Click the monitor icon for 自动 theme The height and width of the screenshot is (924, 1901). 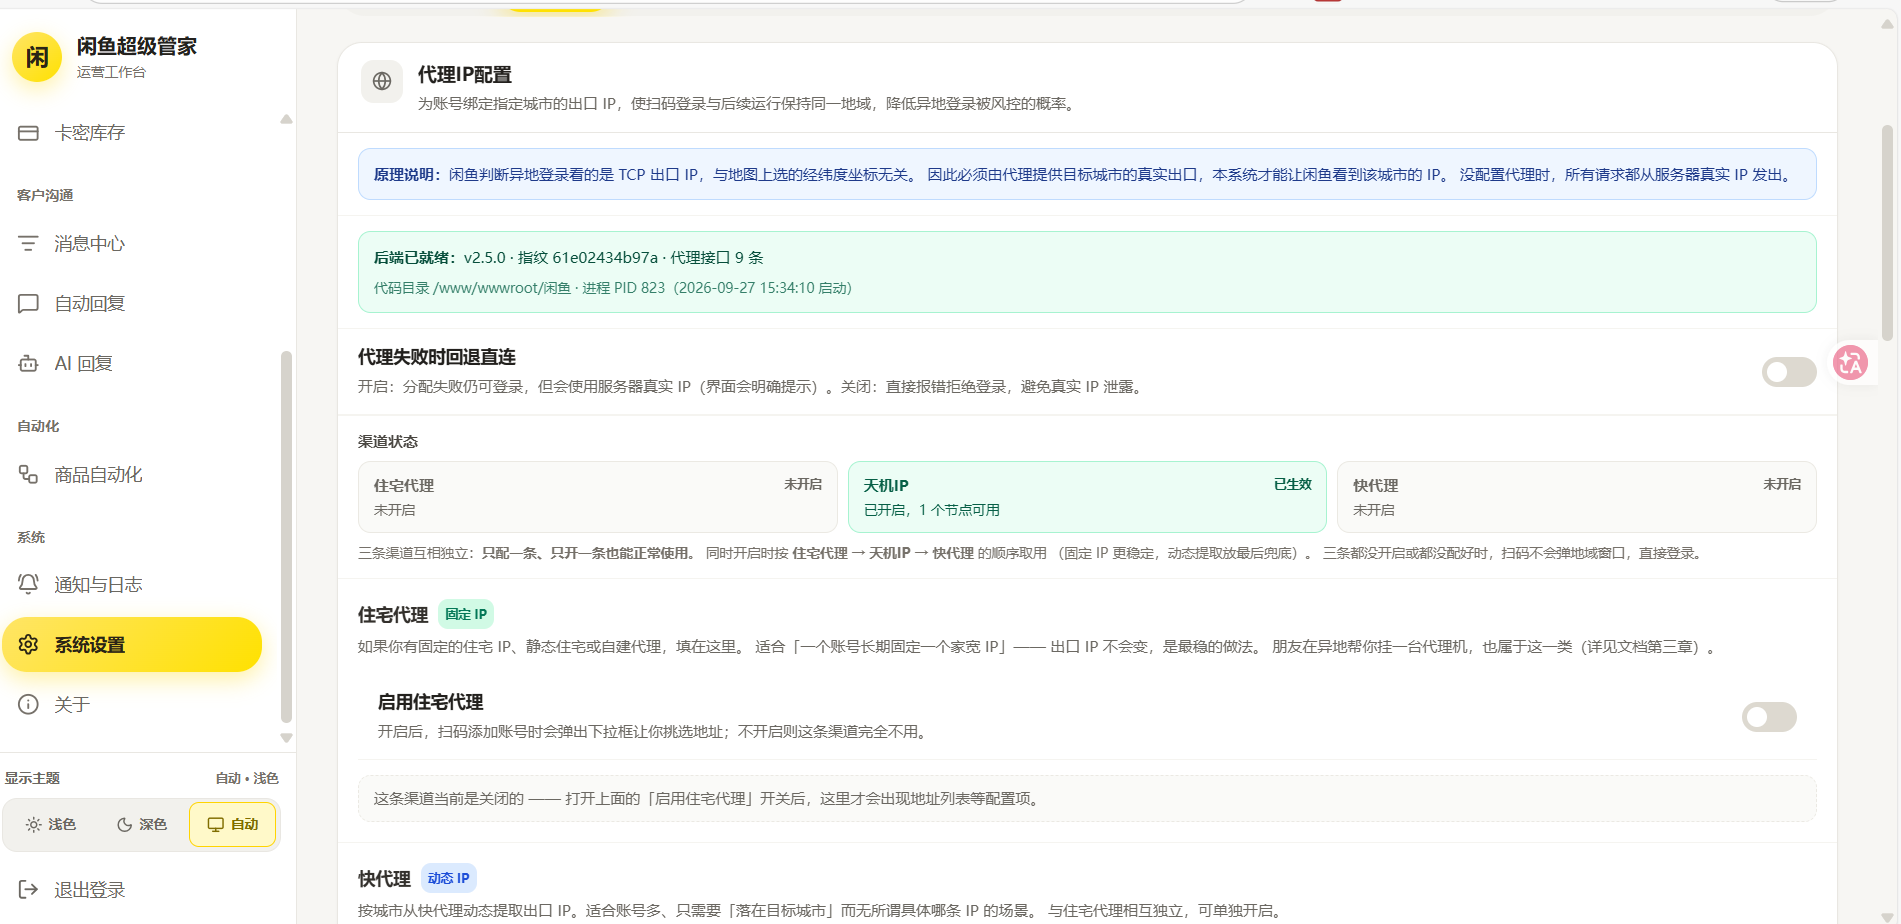(215, 825)
